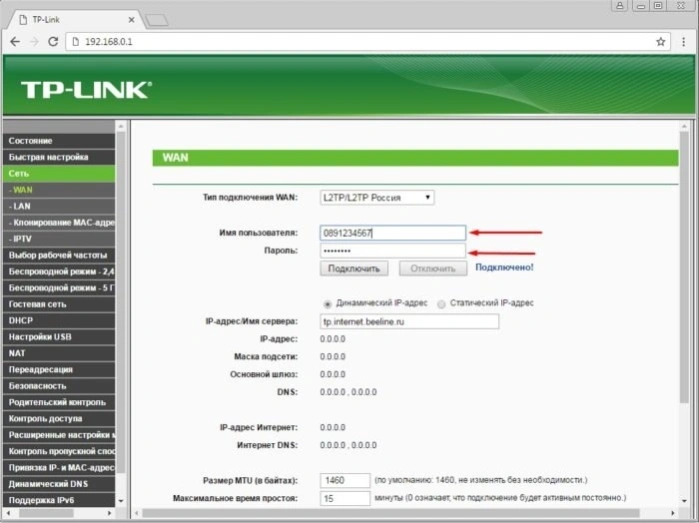Open Контроль доступа menu item
This screenshot has width=699, height=523.
[x=59, y=419]
